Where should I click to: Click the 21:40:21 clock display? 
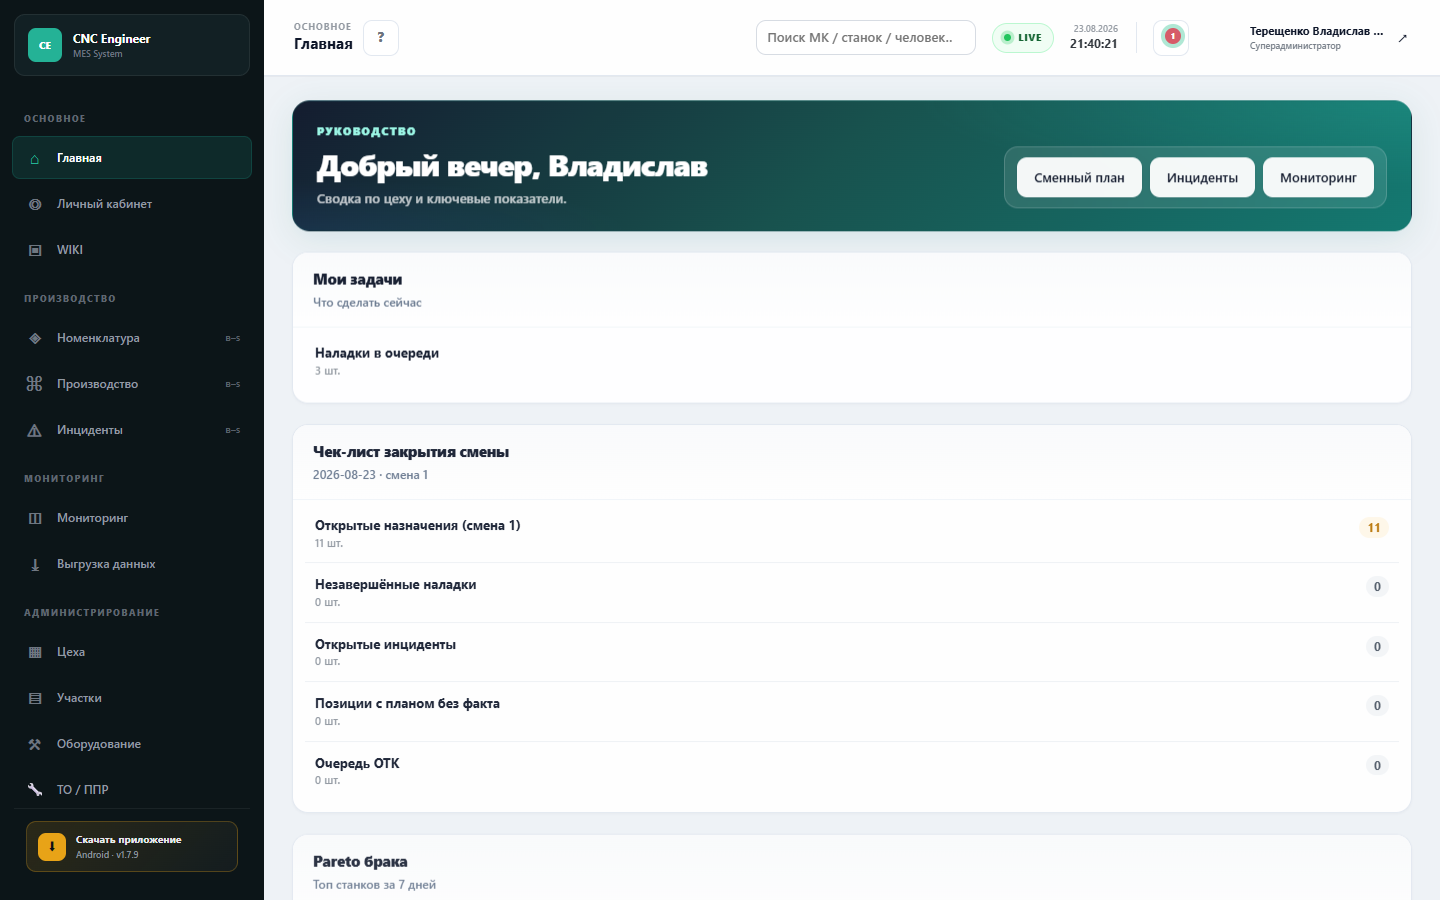[x=1094, y=44]
